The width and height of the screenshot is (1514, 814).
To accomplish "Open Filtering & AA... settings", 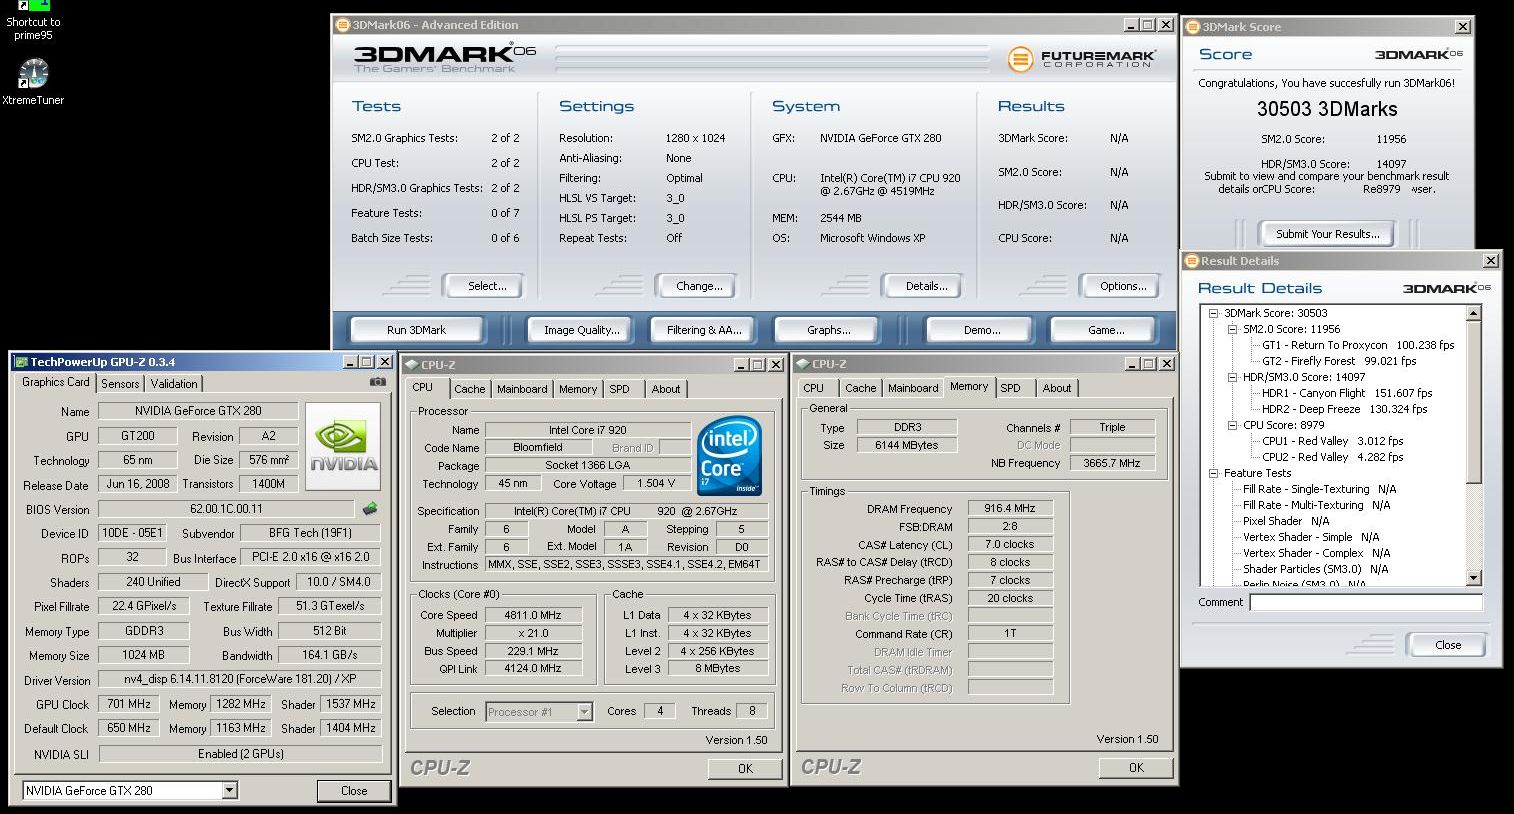I will point(705,330).
